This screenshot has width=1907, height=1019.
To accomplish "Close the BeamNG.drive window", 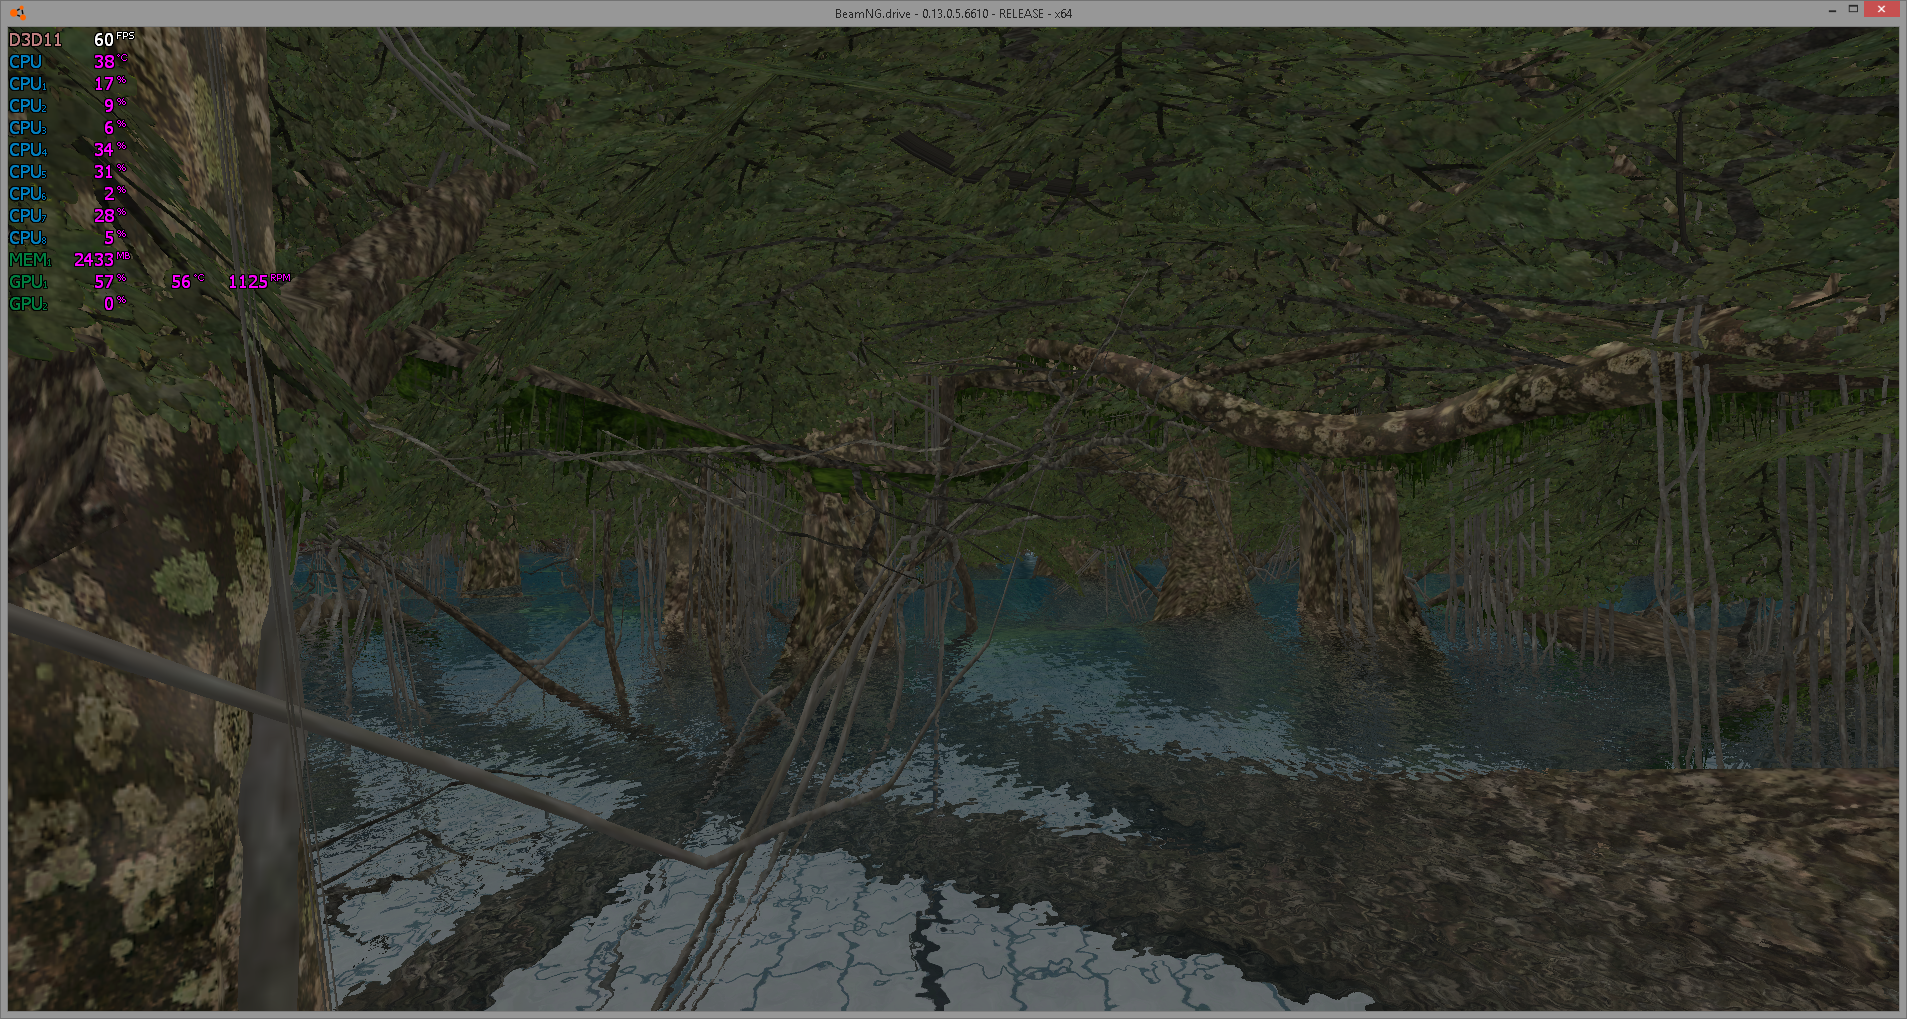I will [x=1882, y=10].
